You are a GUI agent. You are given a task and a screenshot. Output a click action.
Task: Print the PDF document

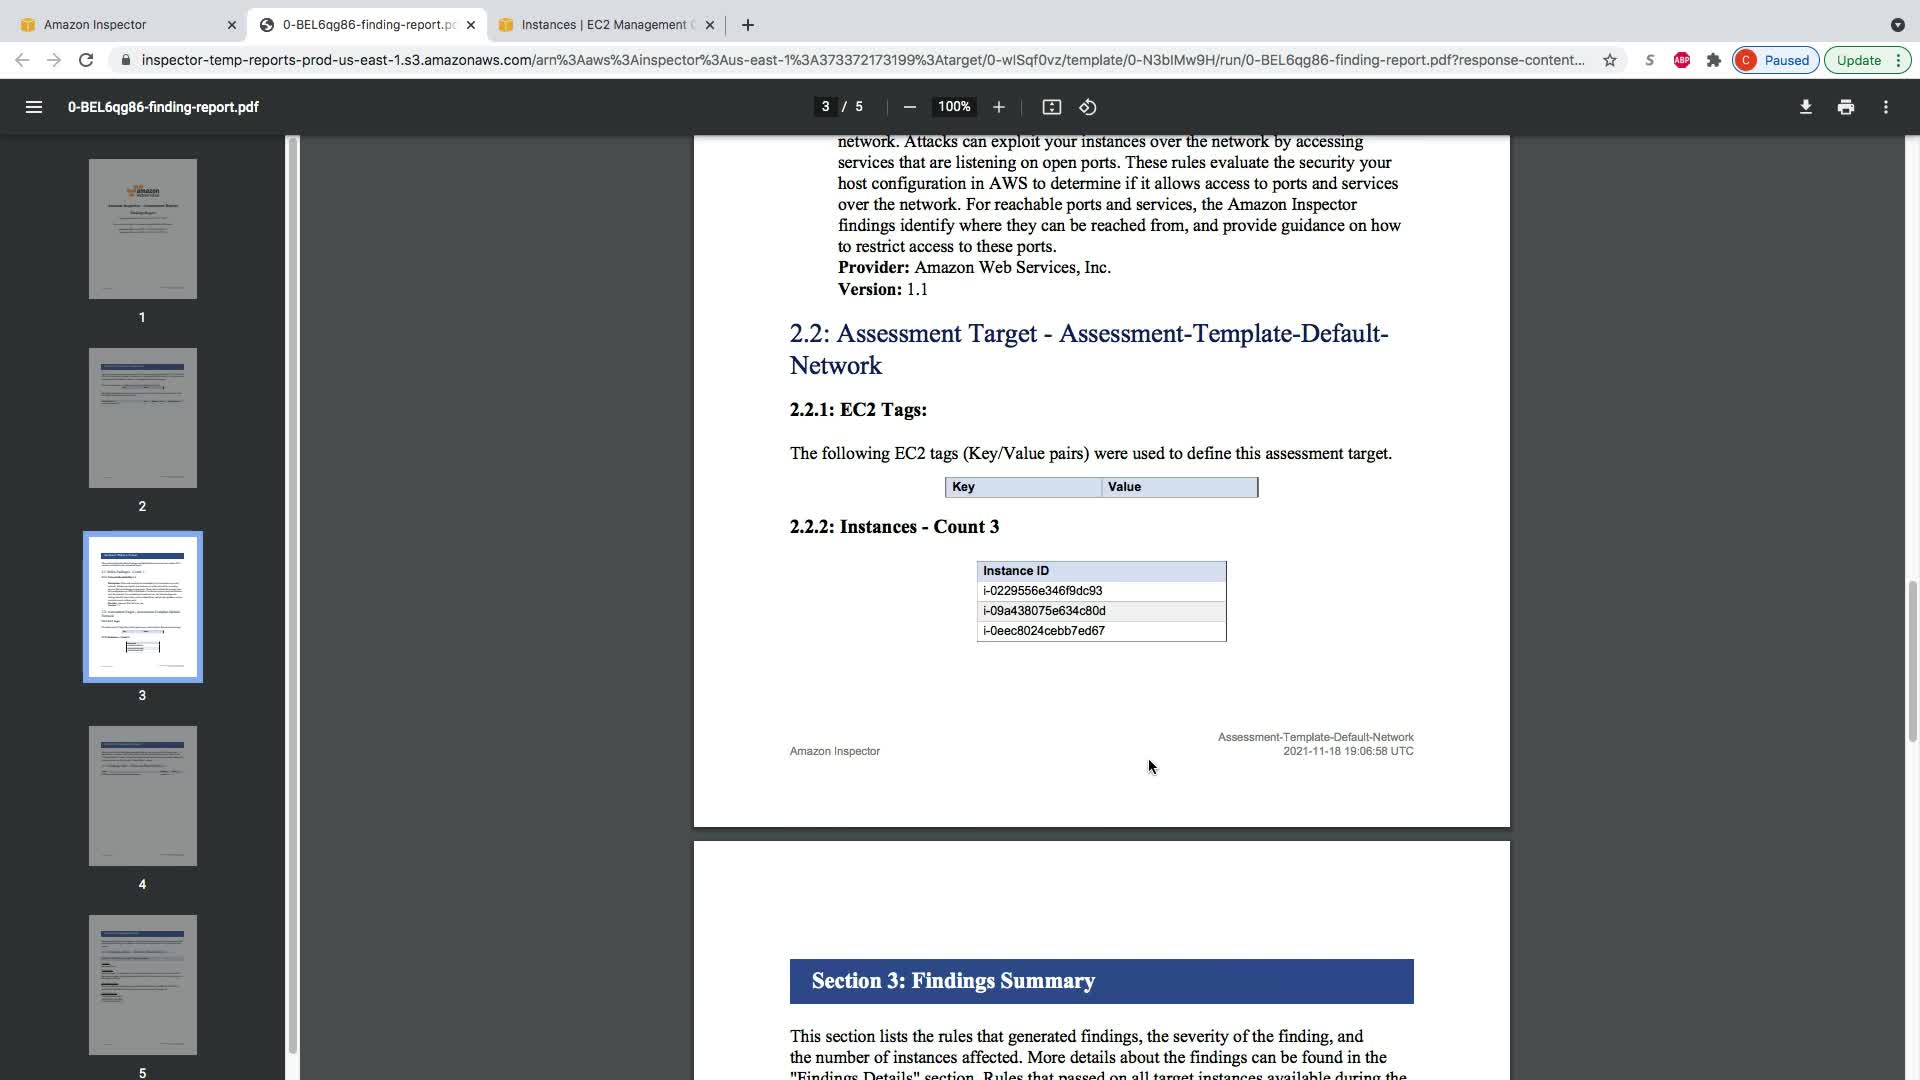click(1845, 107)
